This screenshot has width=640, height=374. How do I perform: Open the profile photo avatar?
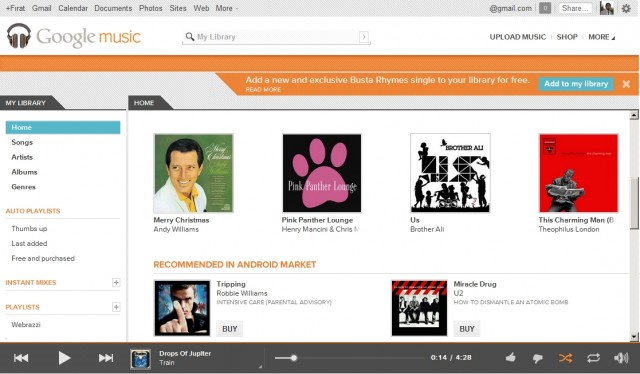point(607,8)
